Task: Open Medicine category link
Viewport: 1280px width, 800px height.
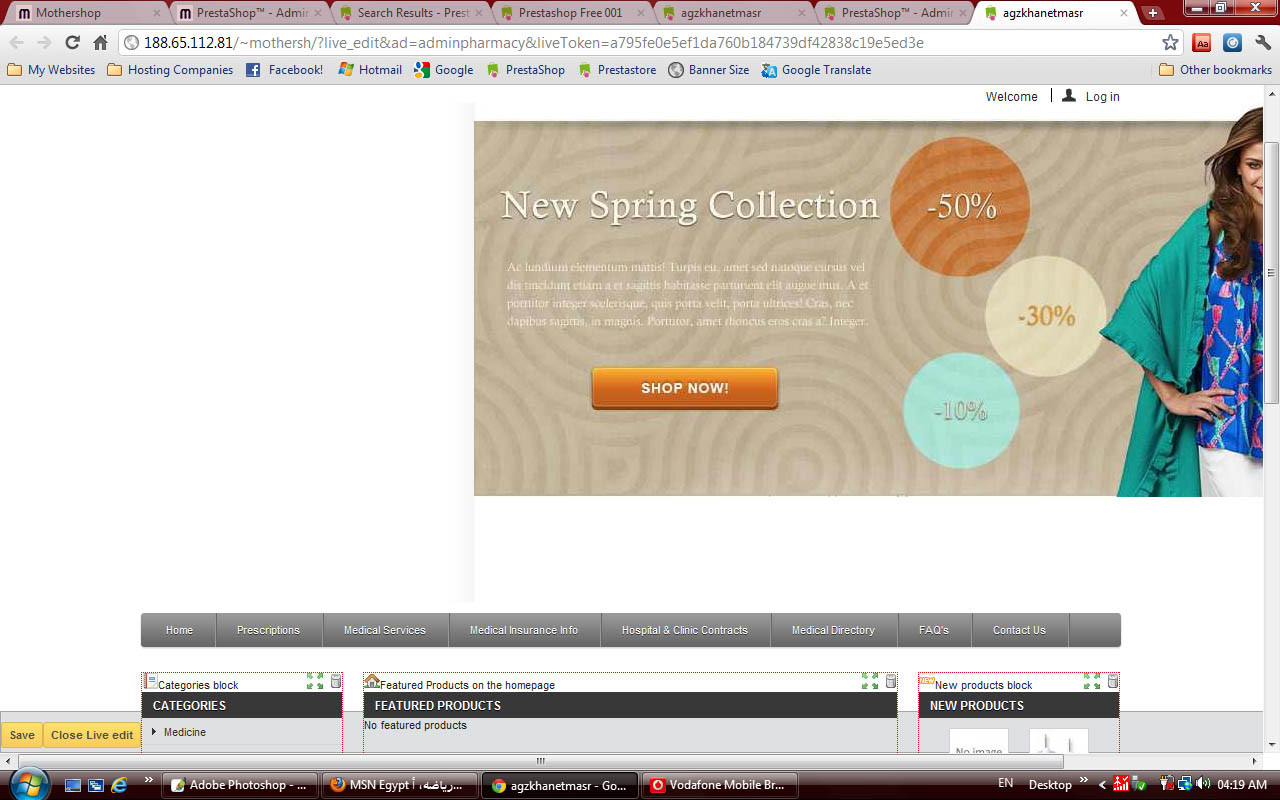Action: 185,732
